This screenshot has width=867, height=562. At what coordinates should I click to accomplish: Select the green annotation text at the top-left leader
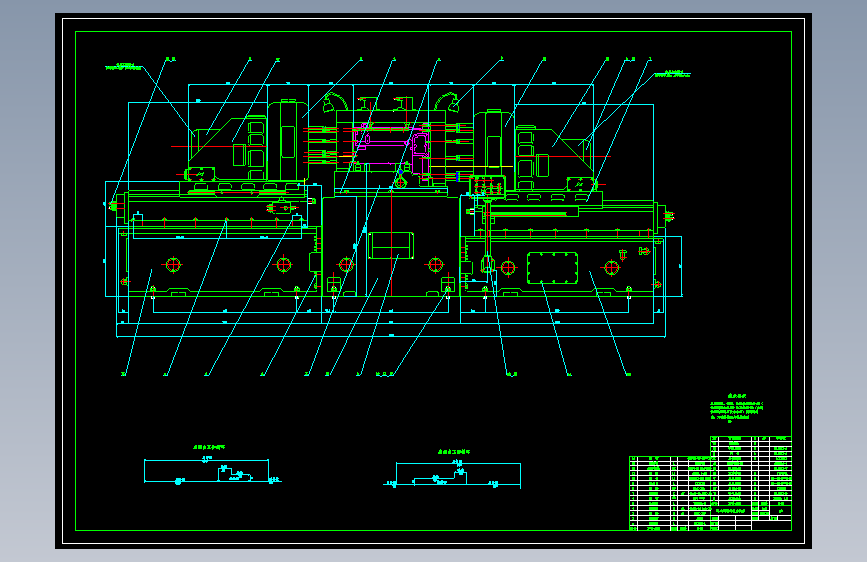(123, 67)
